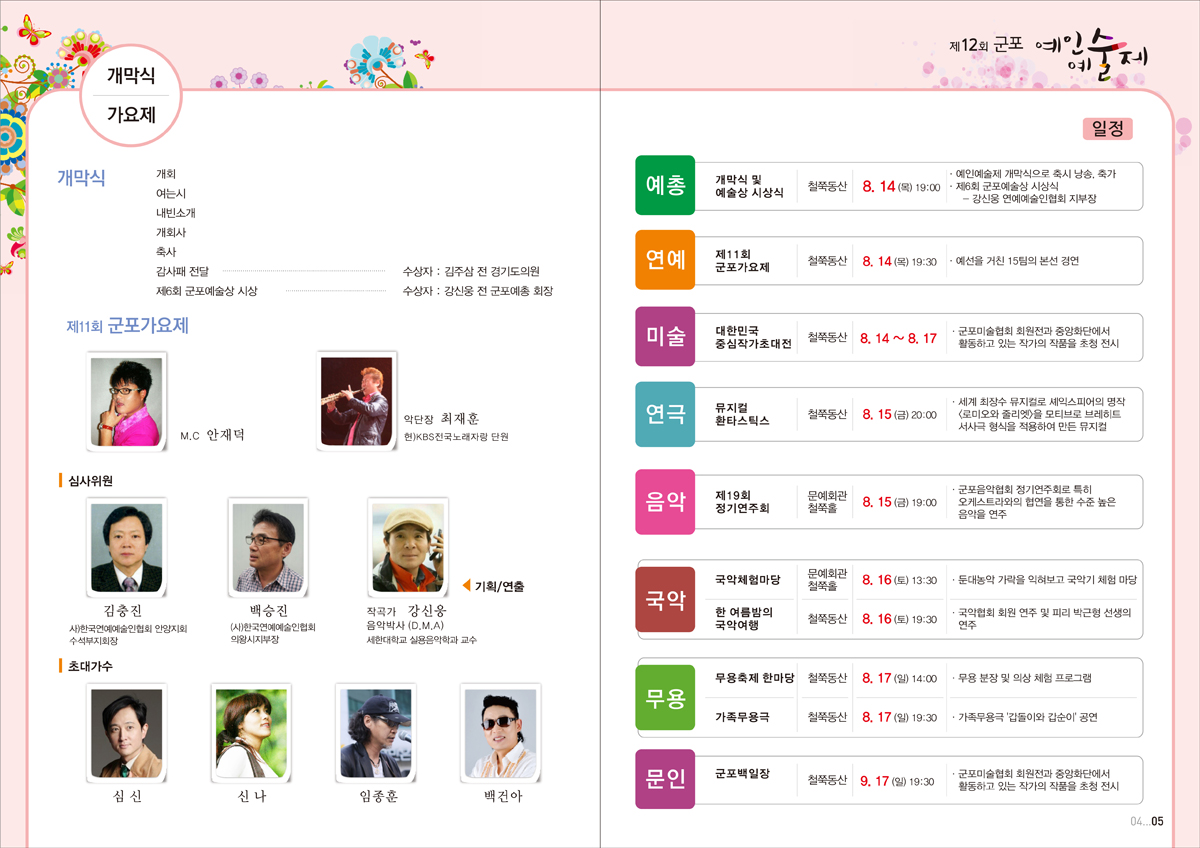Select the 개막식 가요제 circular tab

click(x=131, y=95)
